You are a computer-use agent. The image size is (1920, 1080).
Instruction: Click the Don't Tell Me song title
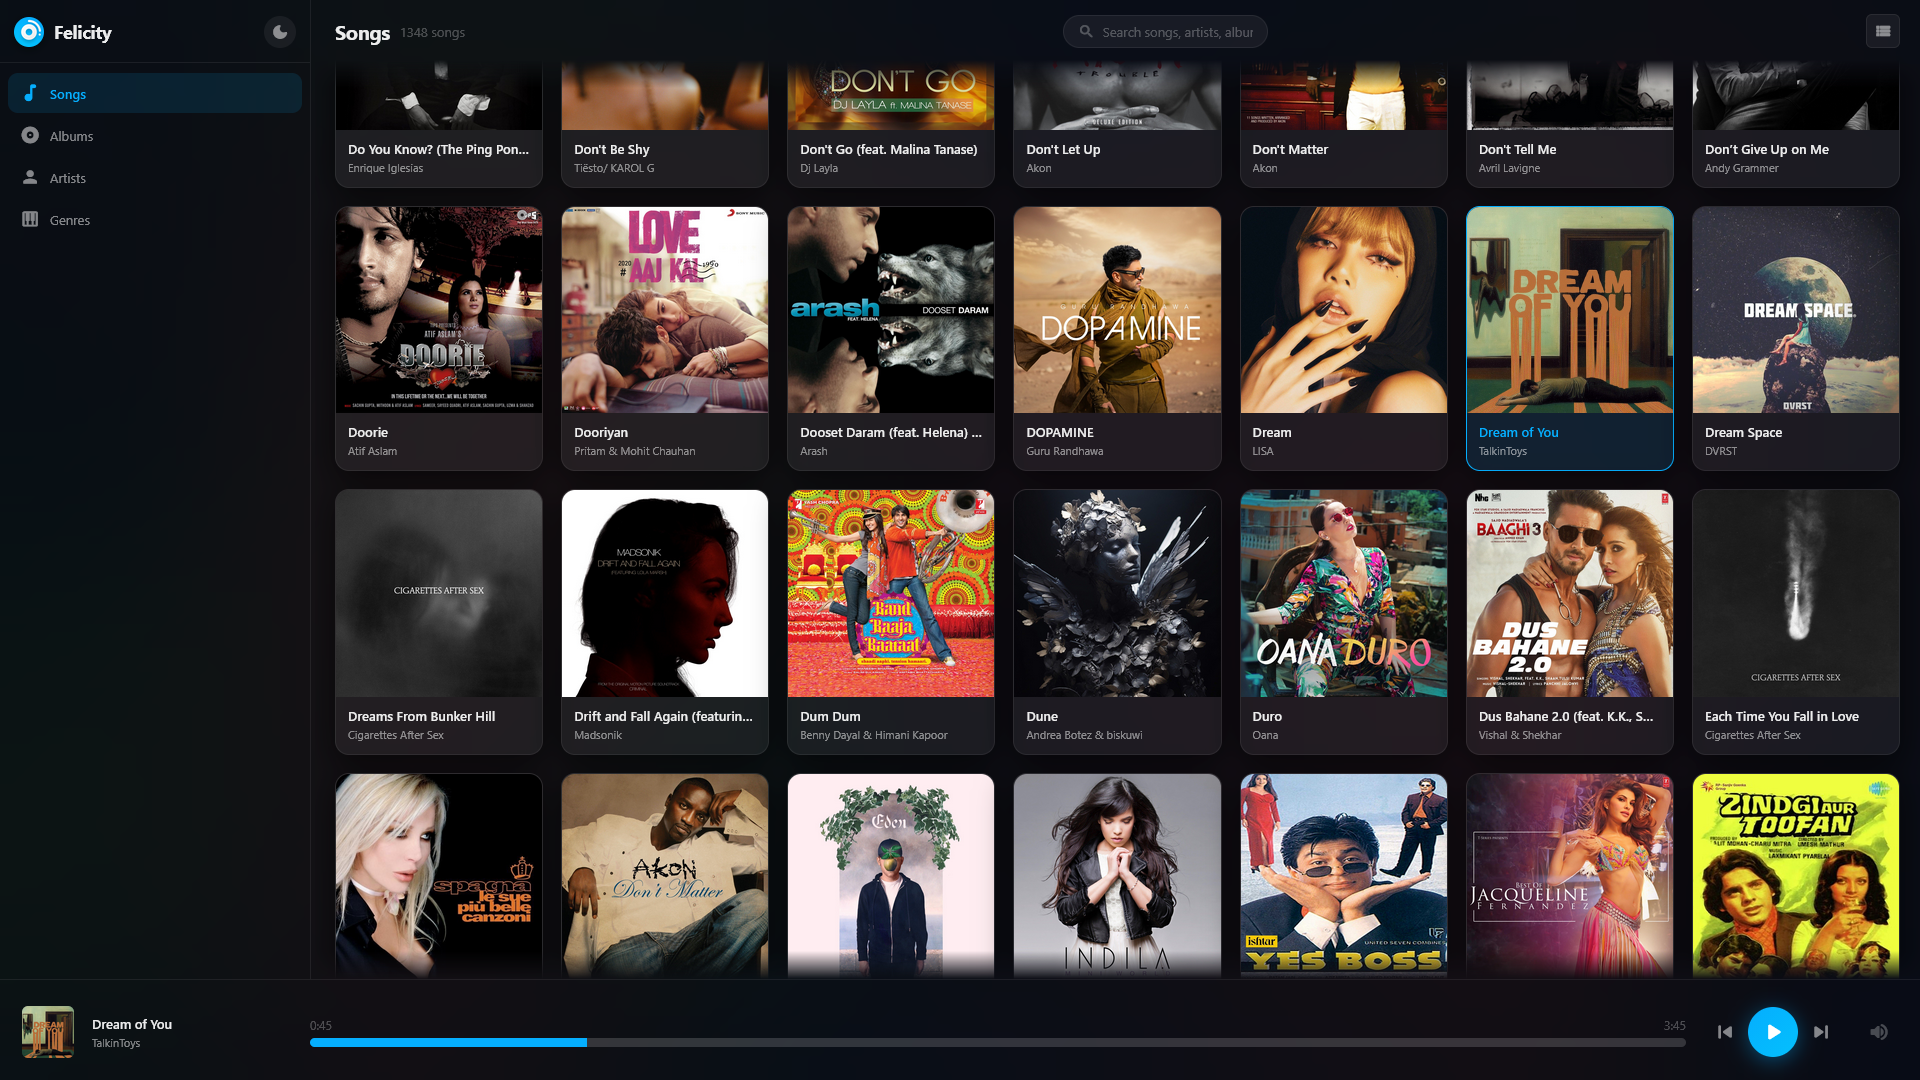1518,149
